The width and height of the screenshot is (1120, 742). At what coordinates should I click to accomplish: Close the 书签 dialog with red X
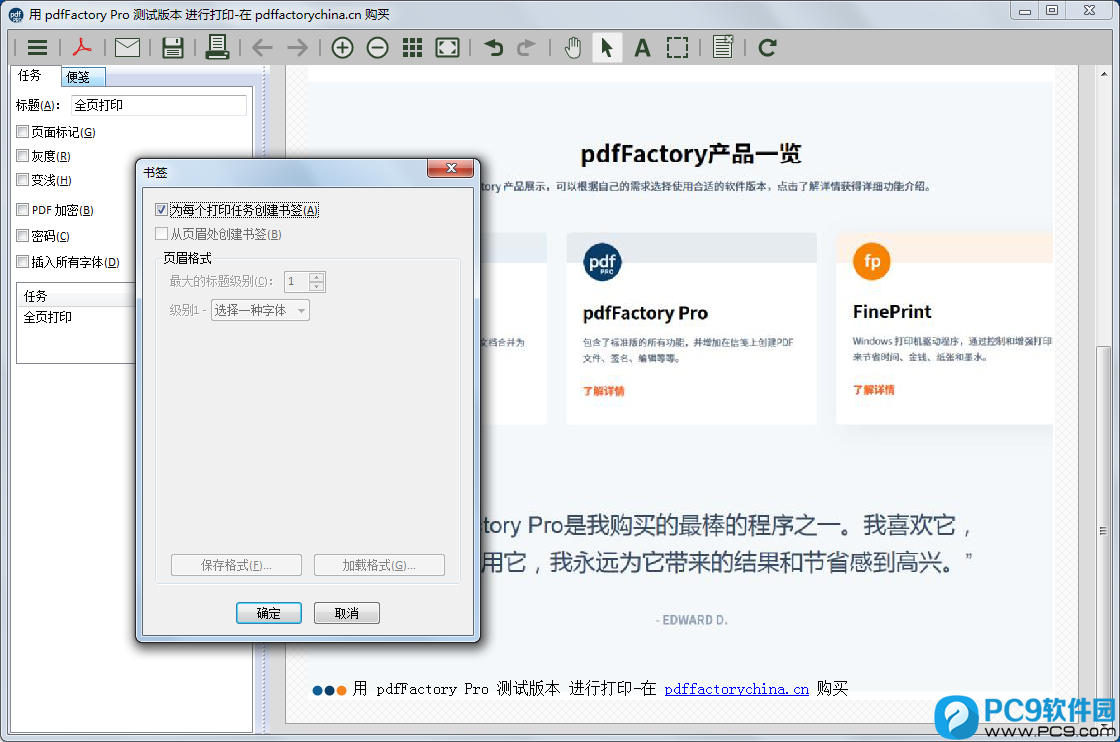[451, 168]
